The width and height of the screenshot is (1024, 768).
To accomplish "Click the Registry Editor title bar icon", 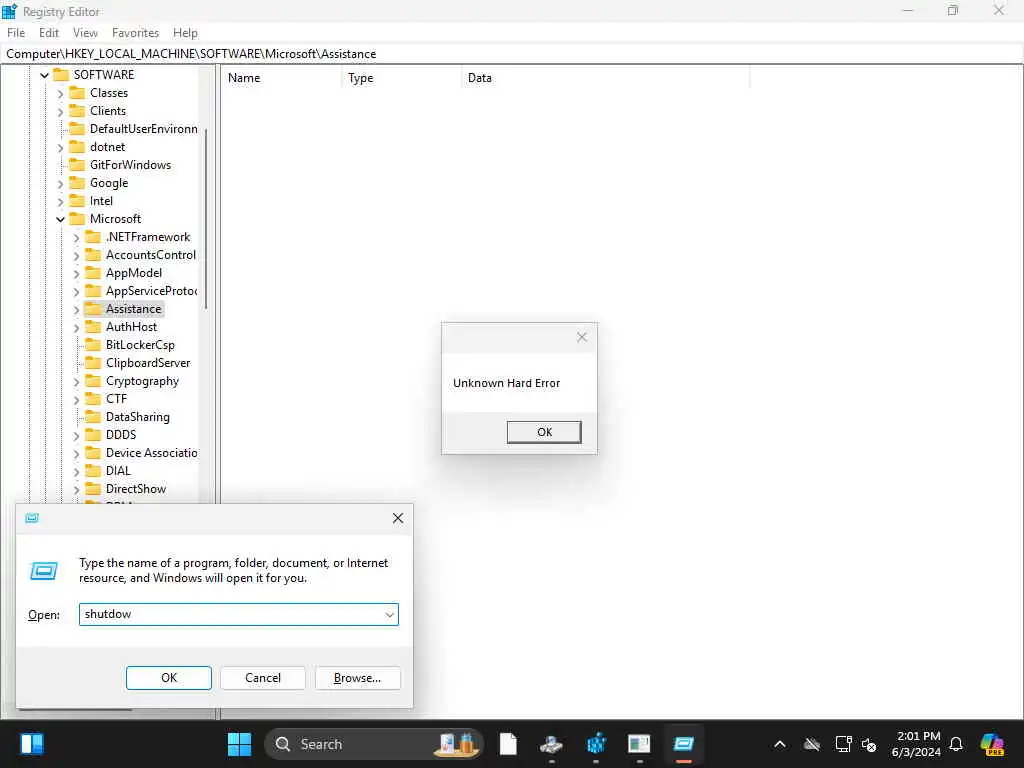I will click(9, 11).
